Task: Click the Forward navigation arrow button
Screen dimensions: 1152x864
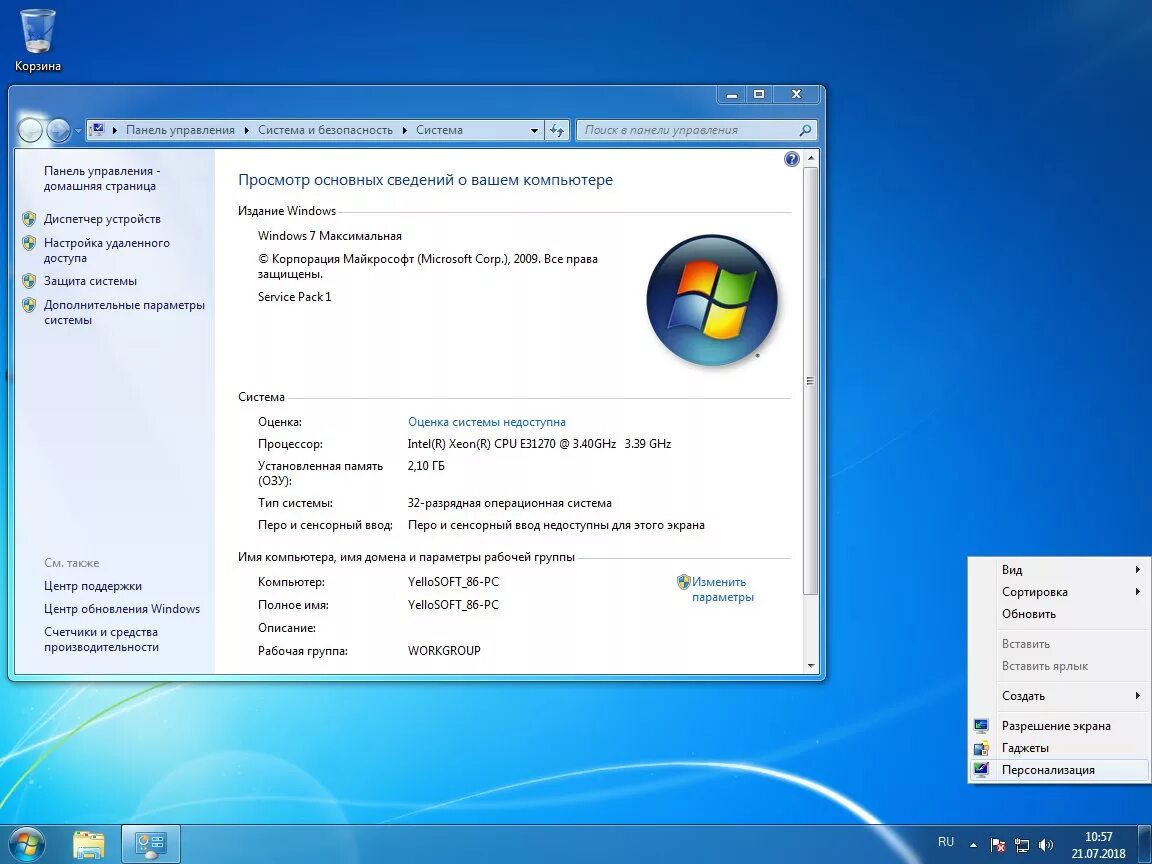Action: pos(58,131)
